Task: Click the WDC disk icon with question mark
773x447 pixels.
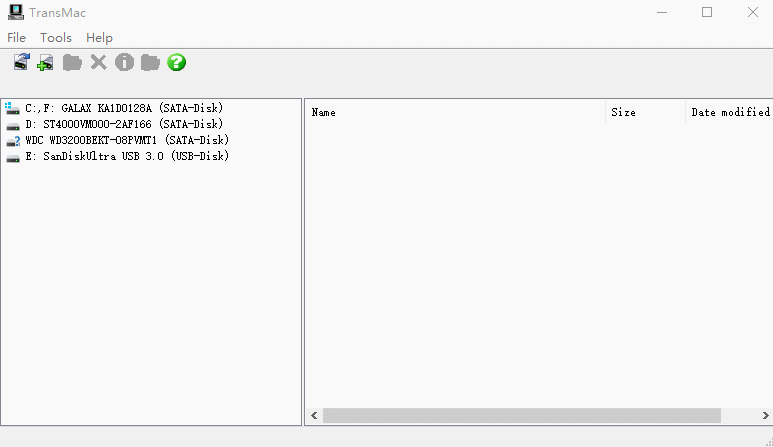Action: coord(13,141)
